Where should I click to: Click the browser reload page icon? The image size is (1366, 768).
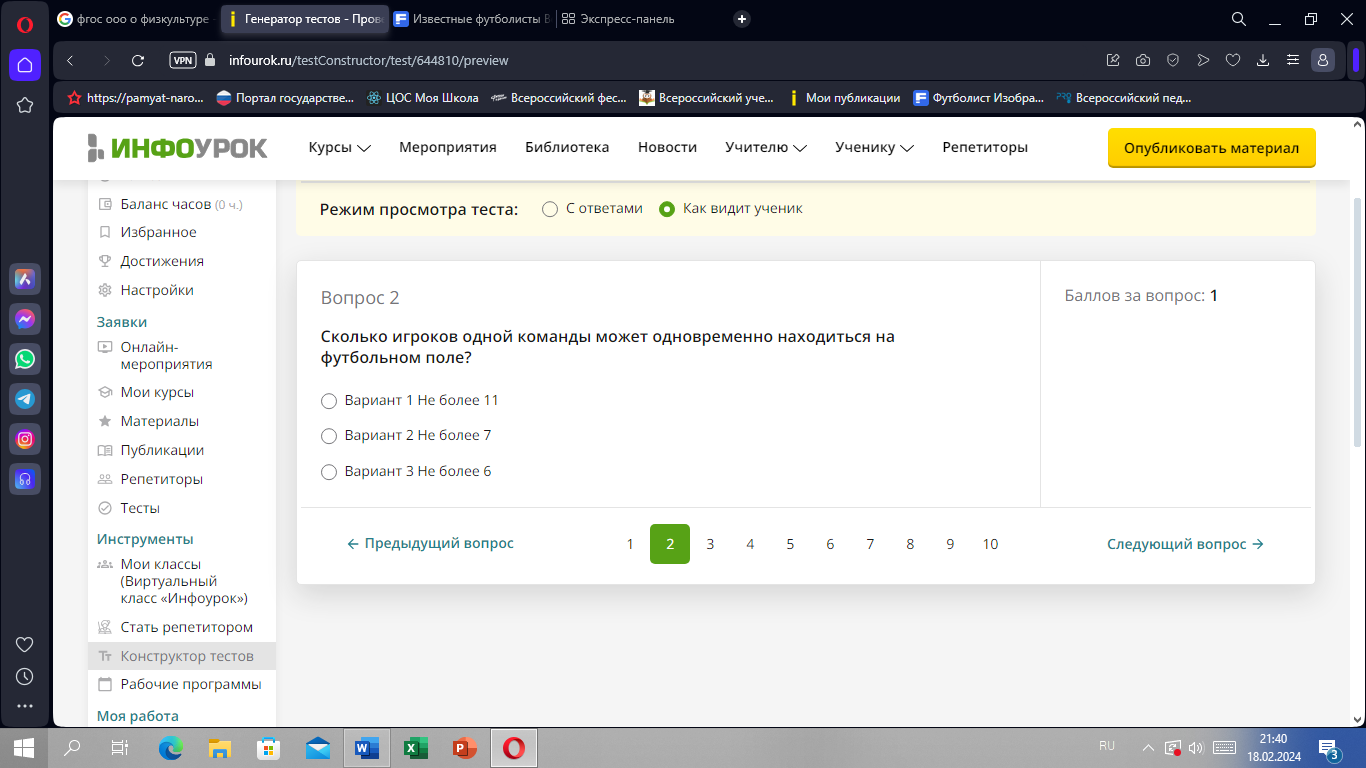138,60
